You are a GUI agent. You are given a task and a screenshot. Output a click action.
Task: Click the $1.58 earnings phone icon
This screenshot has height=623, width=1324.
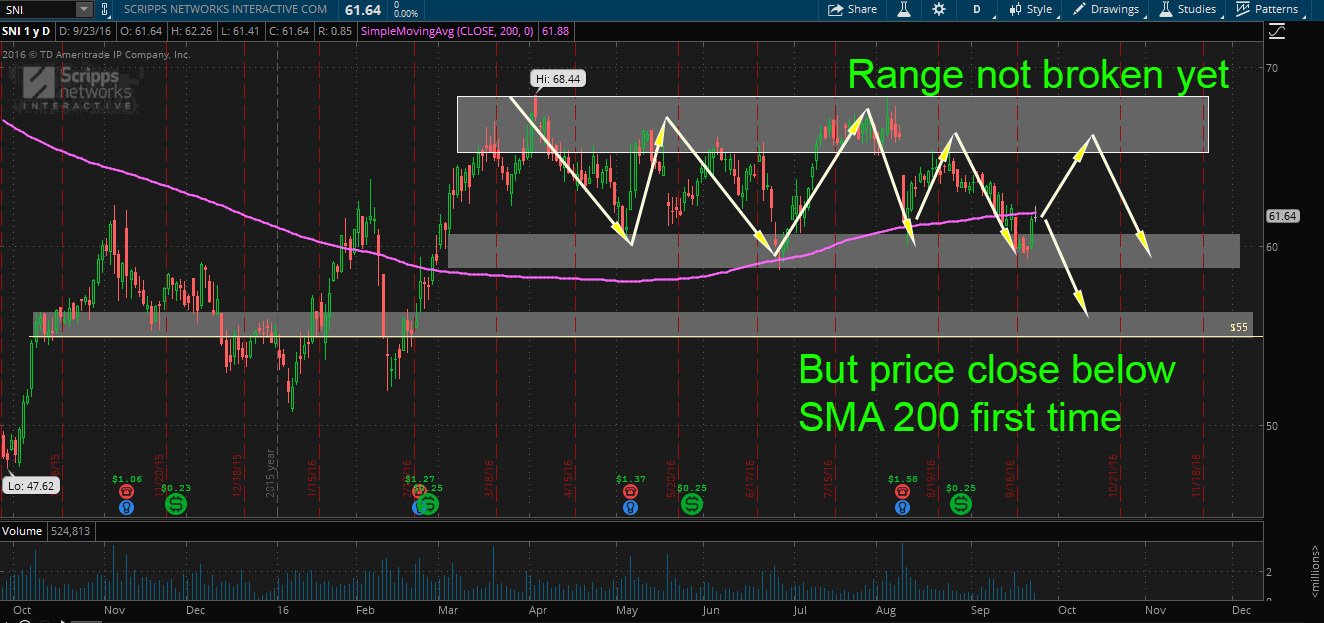(x=903, y=492)
